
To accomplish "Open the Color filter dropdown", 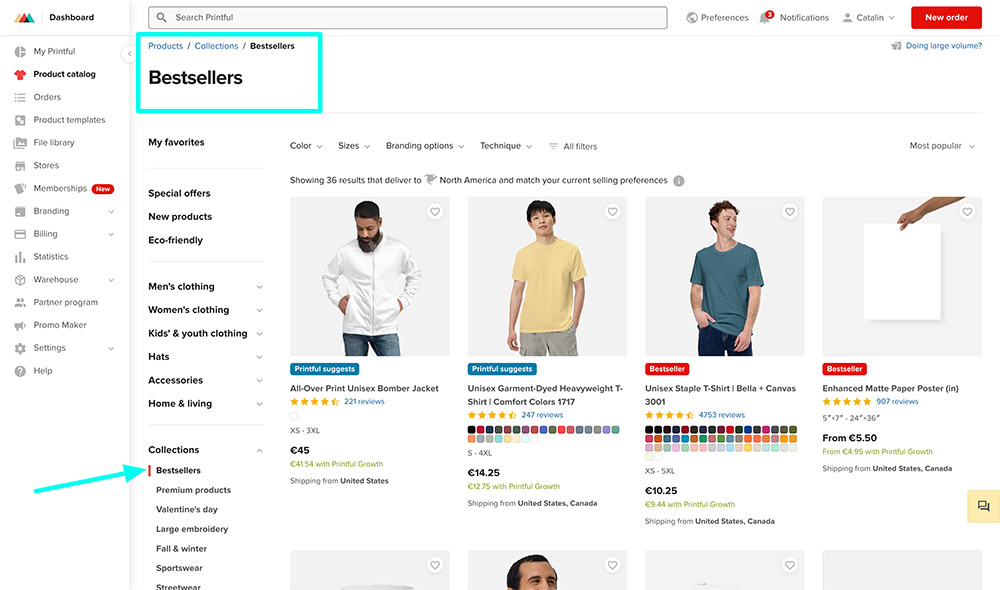I will pyautogui.click(x=306, y=146).
